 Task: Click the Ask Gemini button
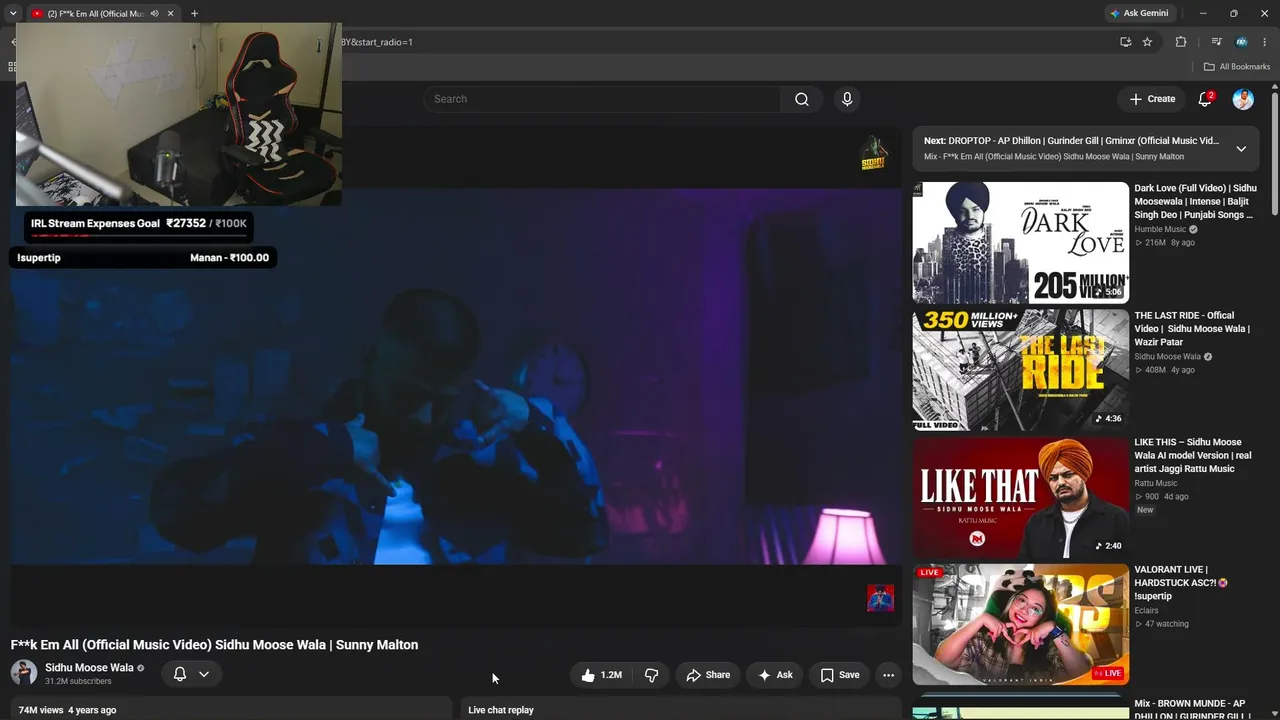point(1139,14)
